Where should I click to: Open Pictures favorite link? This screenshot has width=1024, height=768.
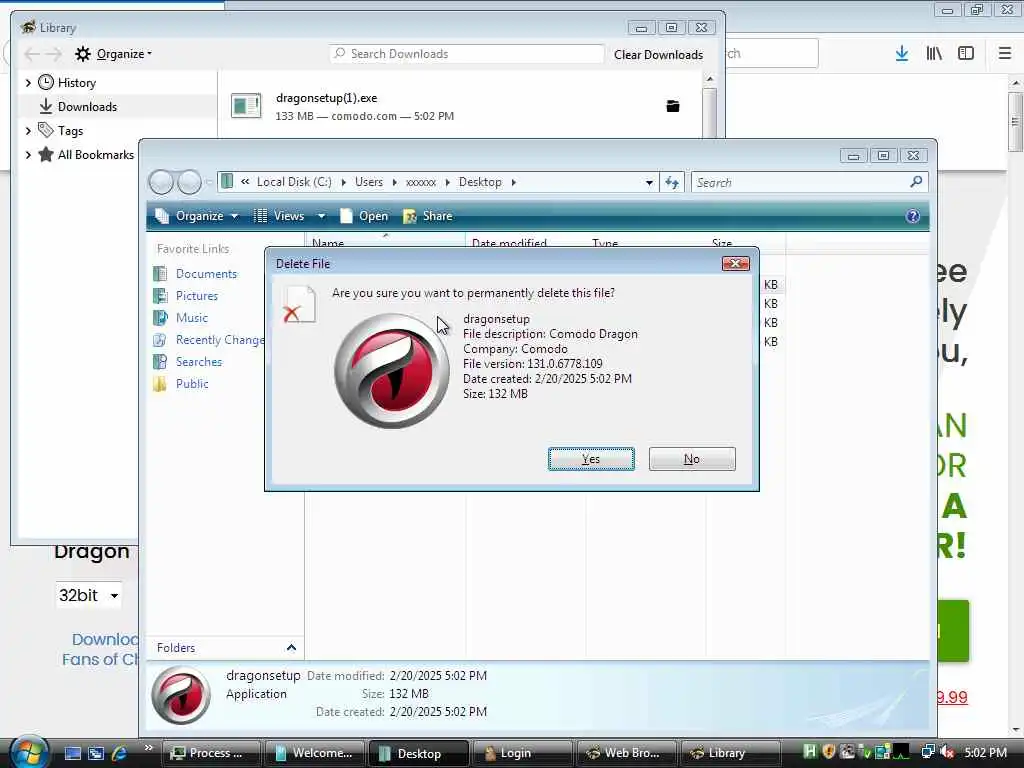coord(197,296)
